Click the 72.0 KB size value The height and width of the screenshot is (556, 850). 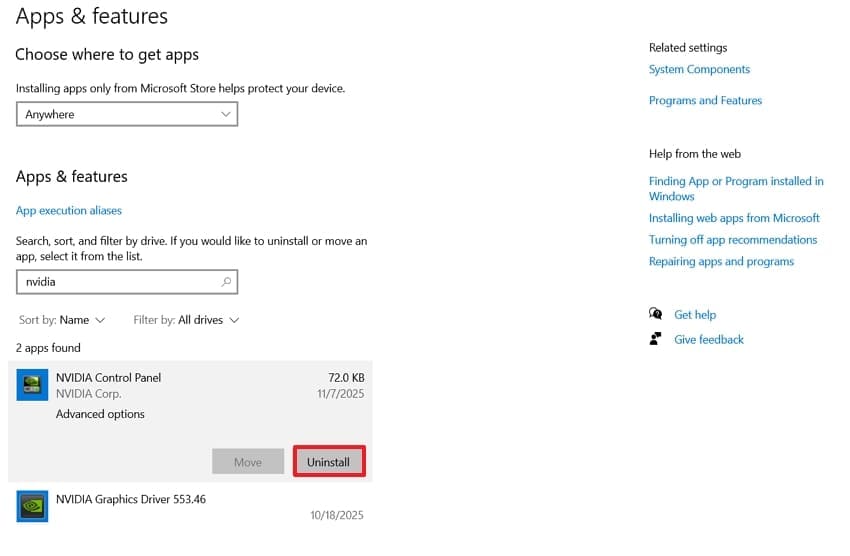[346, 378]
